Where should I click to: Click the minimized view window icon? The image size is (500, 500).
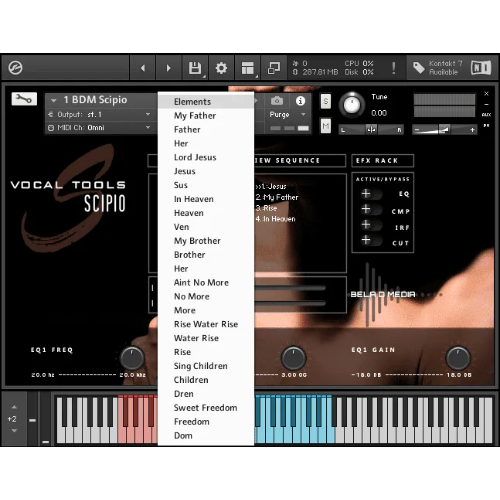pos(274,68)
